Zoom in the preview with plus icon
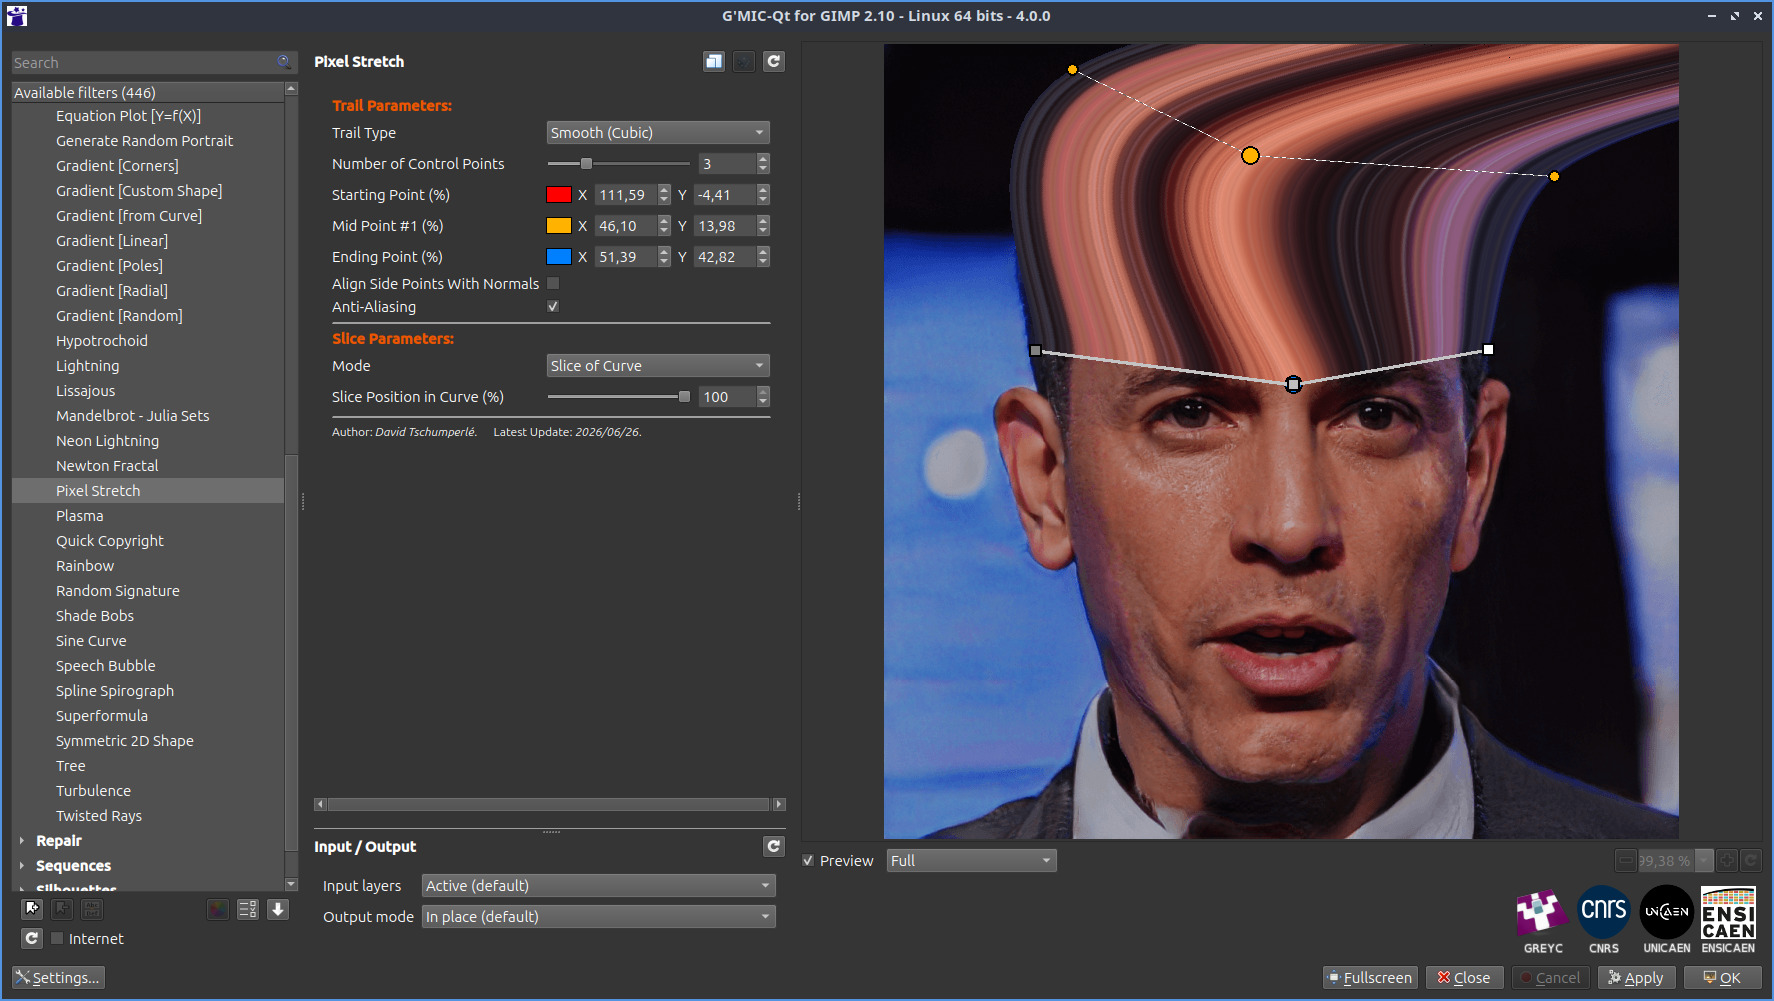Image resolution: width=1774 pixels, height=1001 pixels. (1727, 861)
